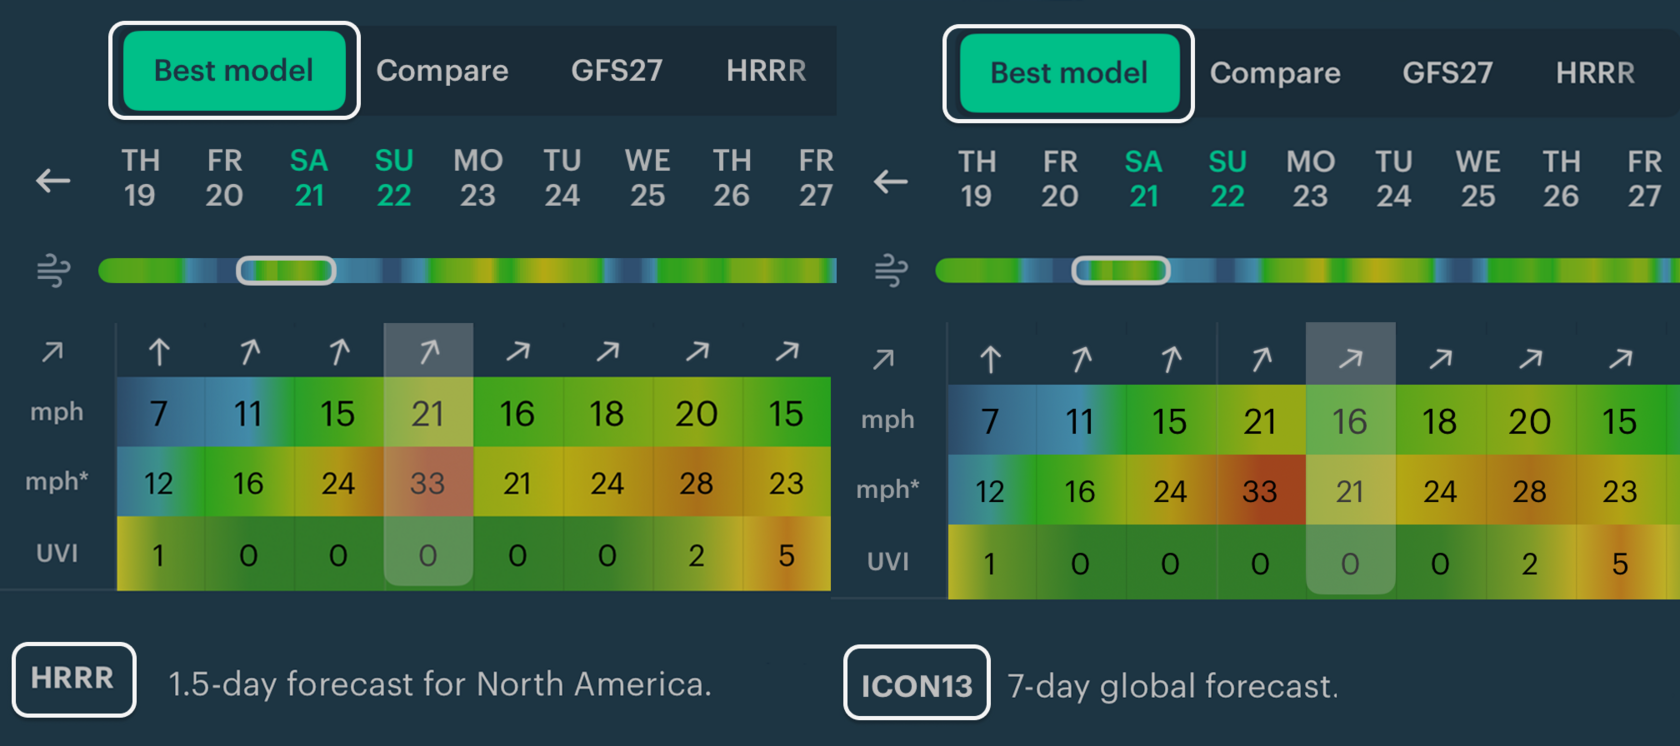Select SA 21 in right panel
1680x746 pixels.
click(1144, 179)
